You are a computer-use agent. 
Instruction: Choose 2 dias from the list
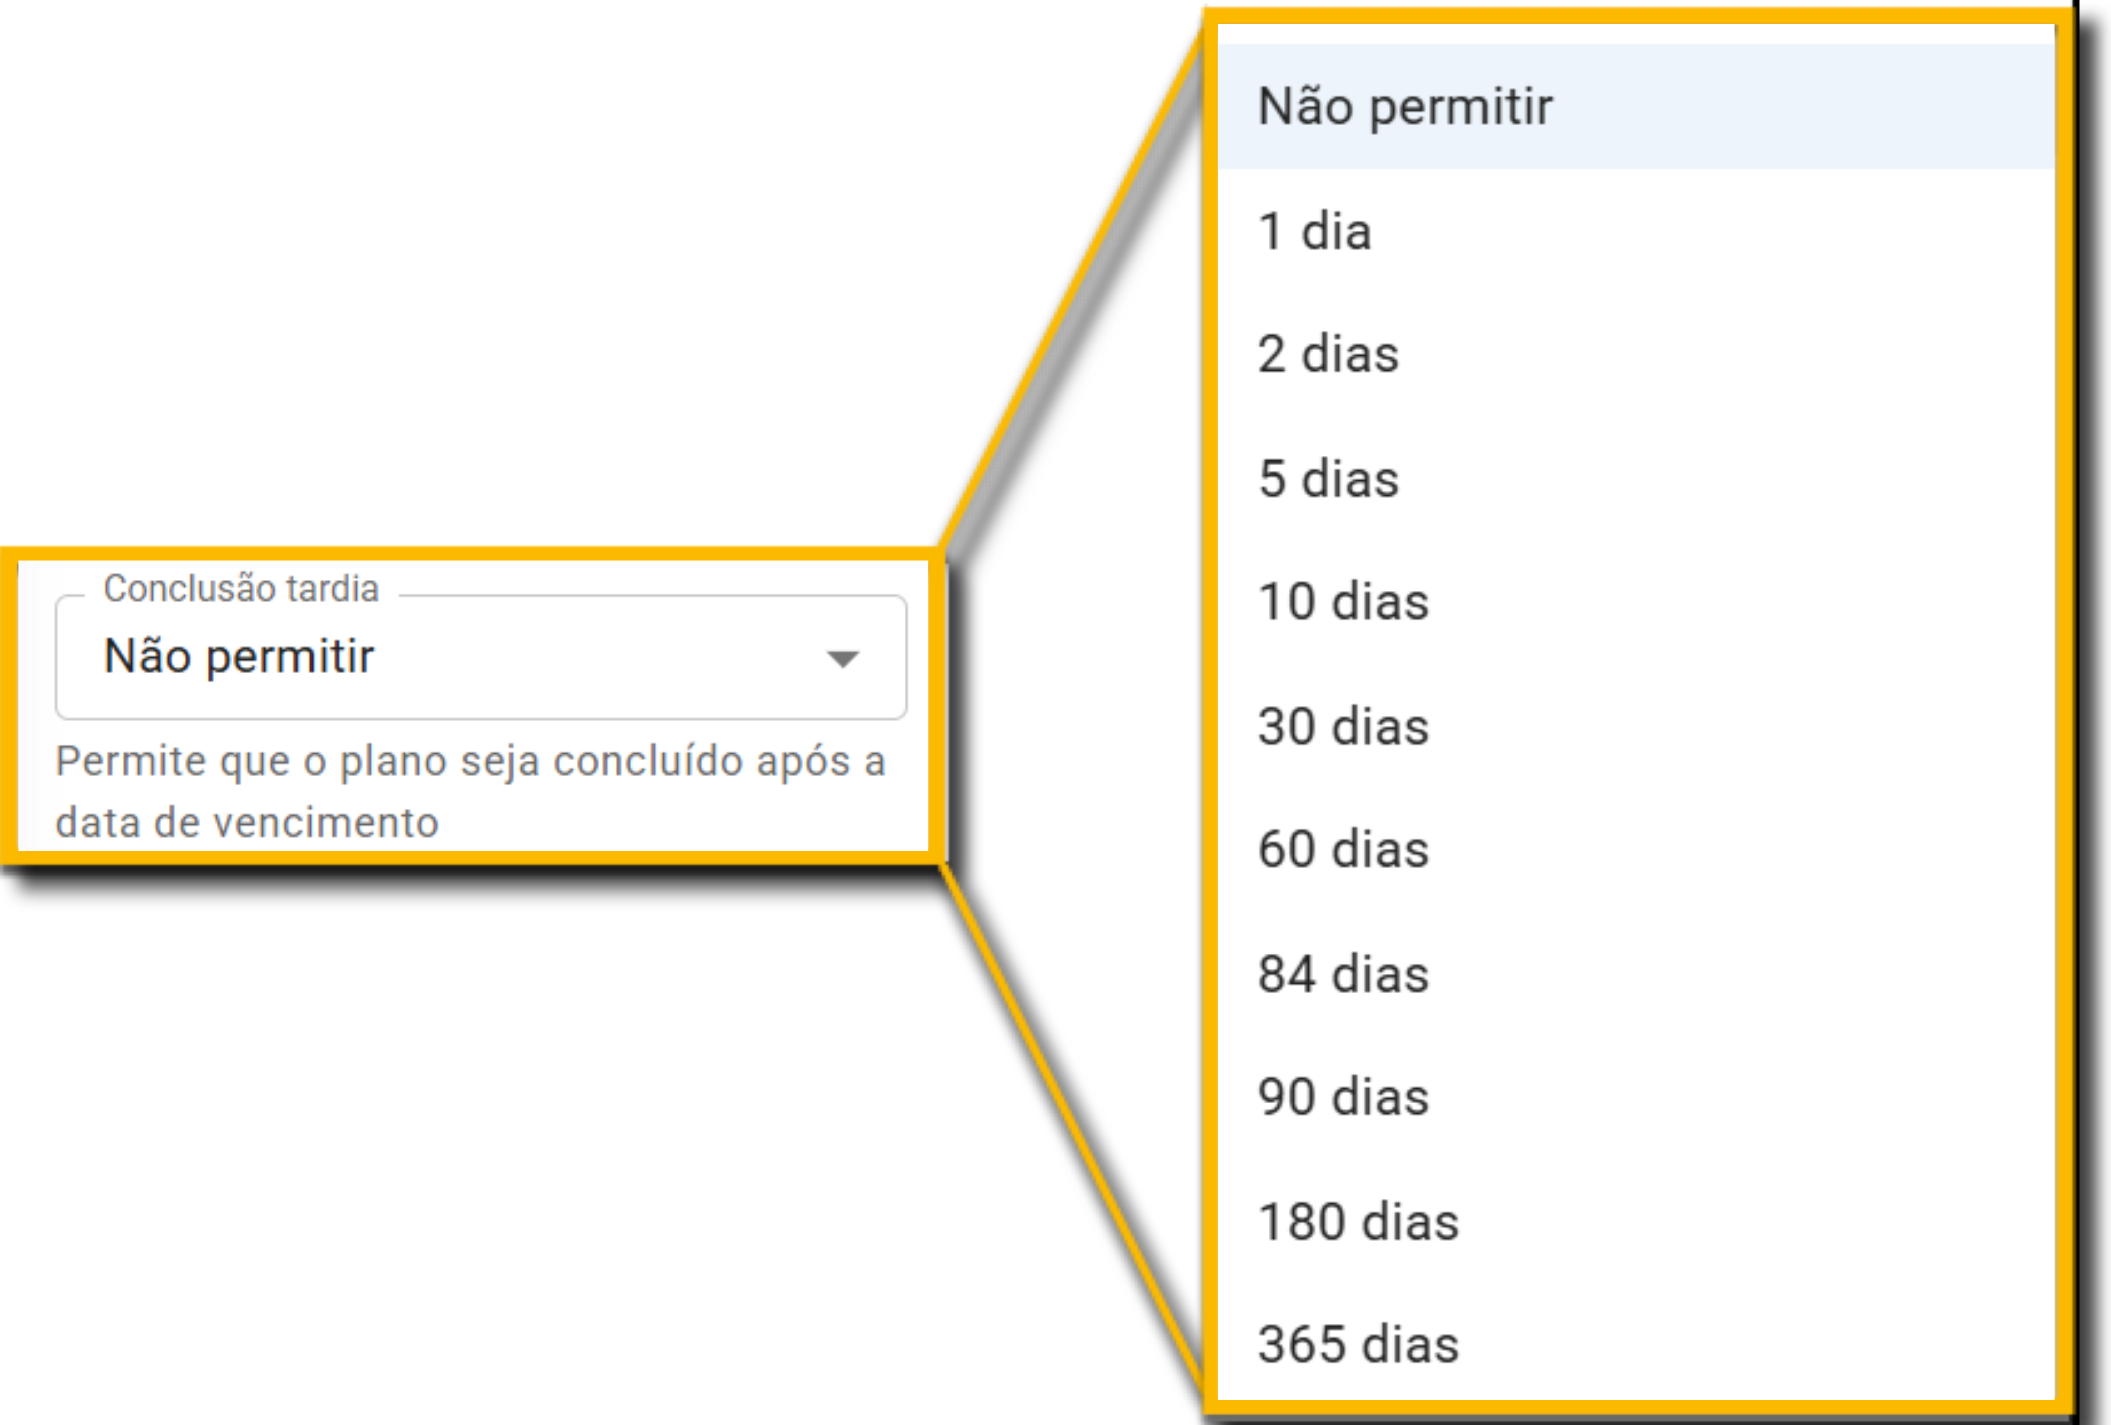pyautogui.click(x=1328, y=355)
